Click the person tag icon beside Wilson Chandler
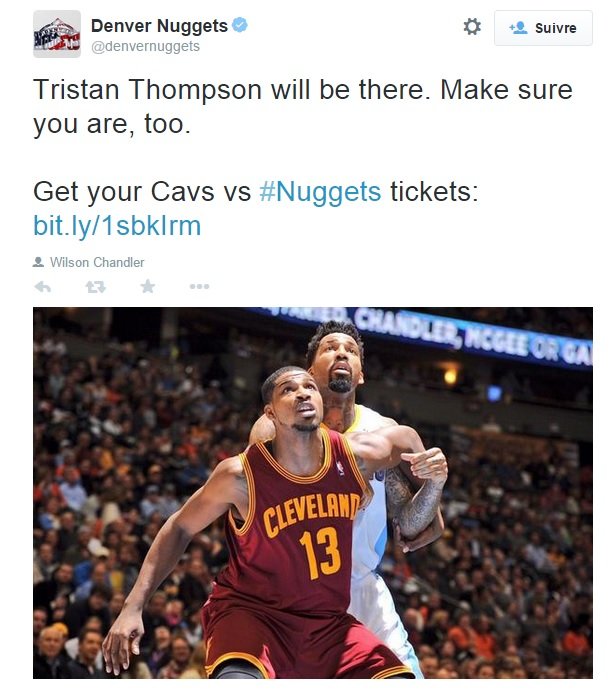The width and height of the screenshot is (611, 691). 38,262
